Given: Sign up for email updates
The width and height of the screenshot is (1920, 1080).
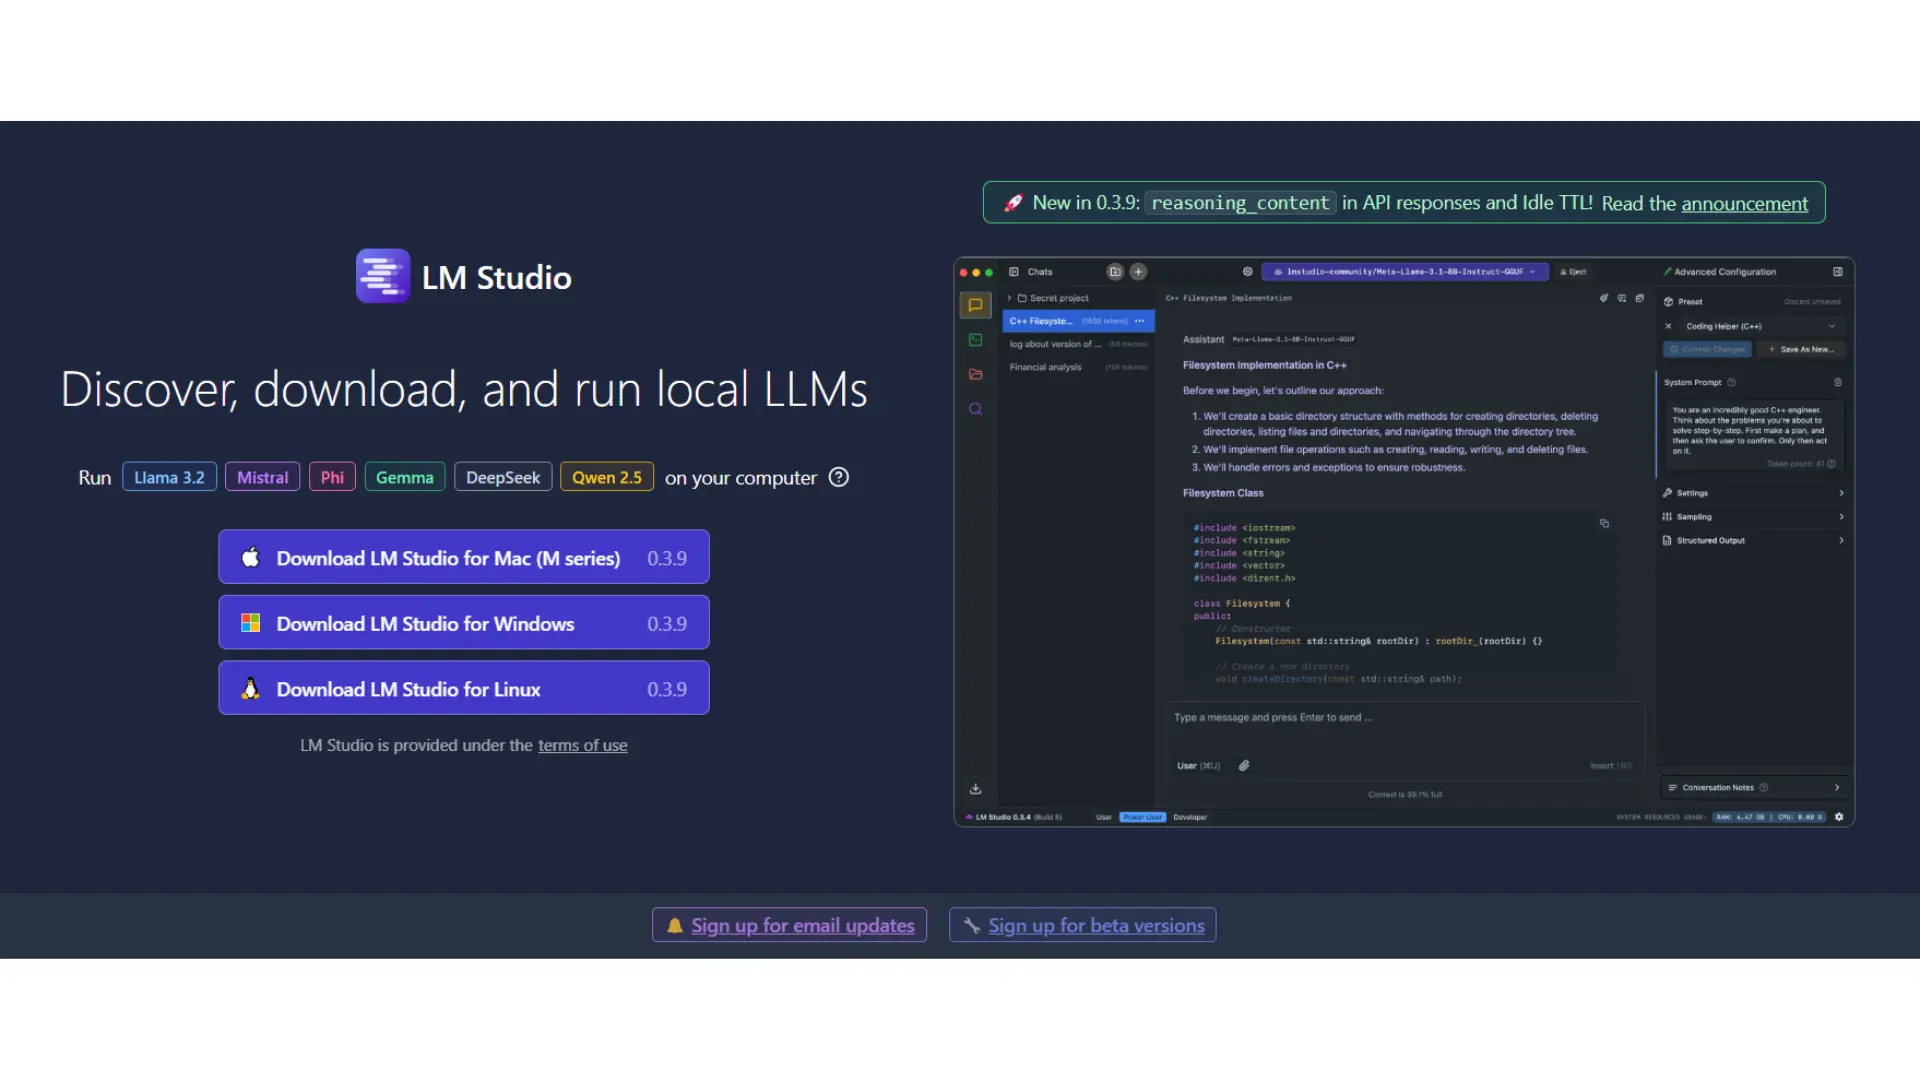Looking at the screenshot, I should coord(789,925).
